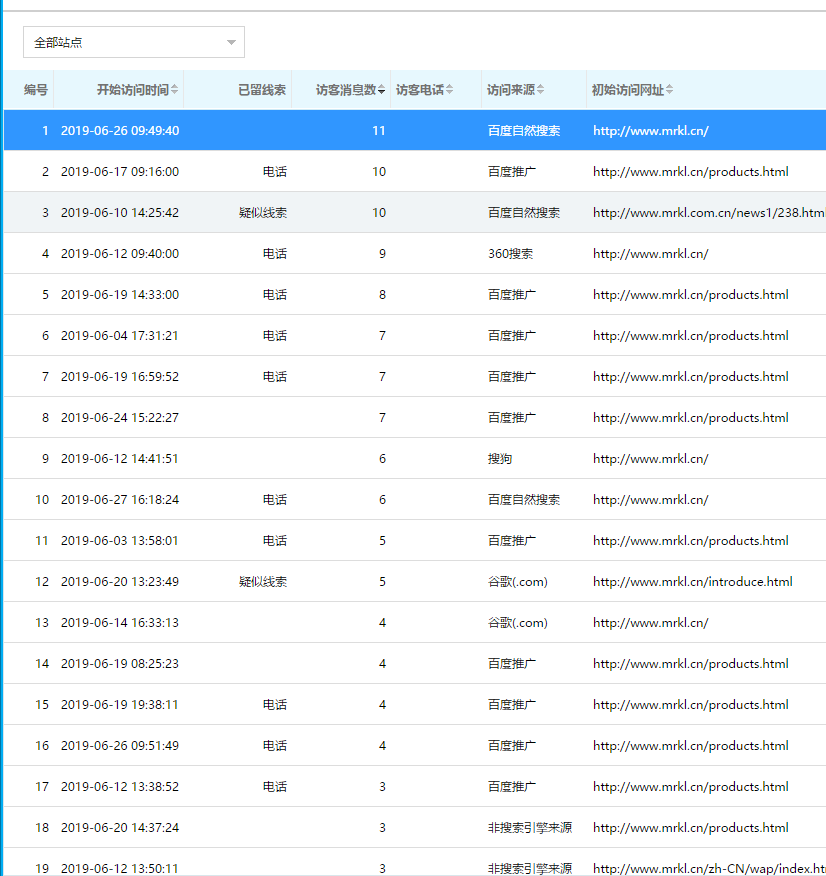Screen dimensions: 826x876
Task: Click message count 8 in row 5
Action: [382, 295]
